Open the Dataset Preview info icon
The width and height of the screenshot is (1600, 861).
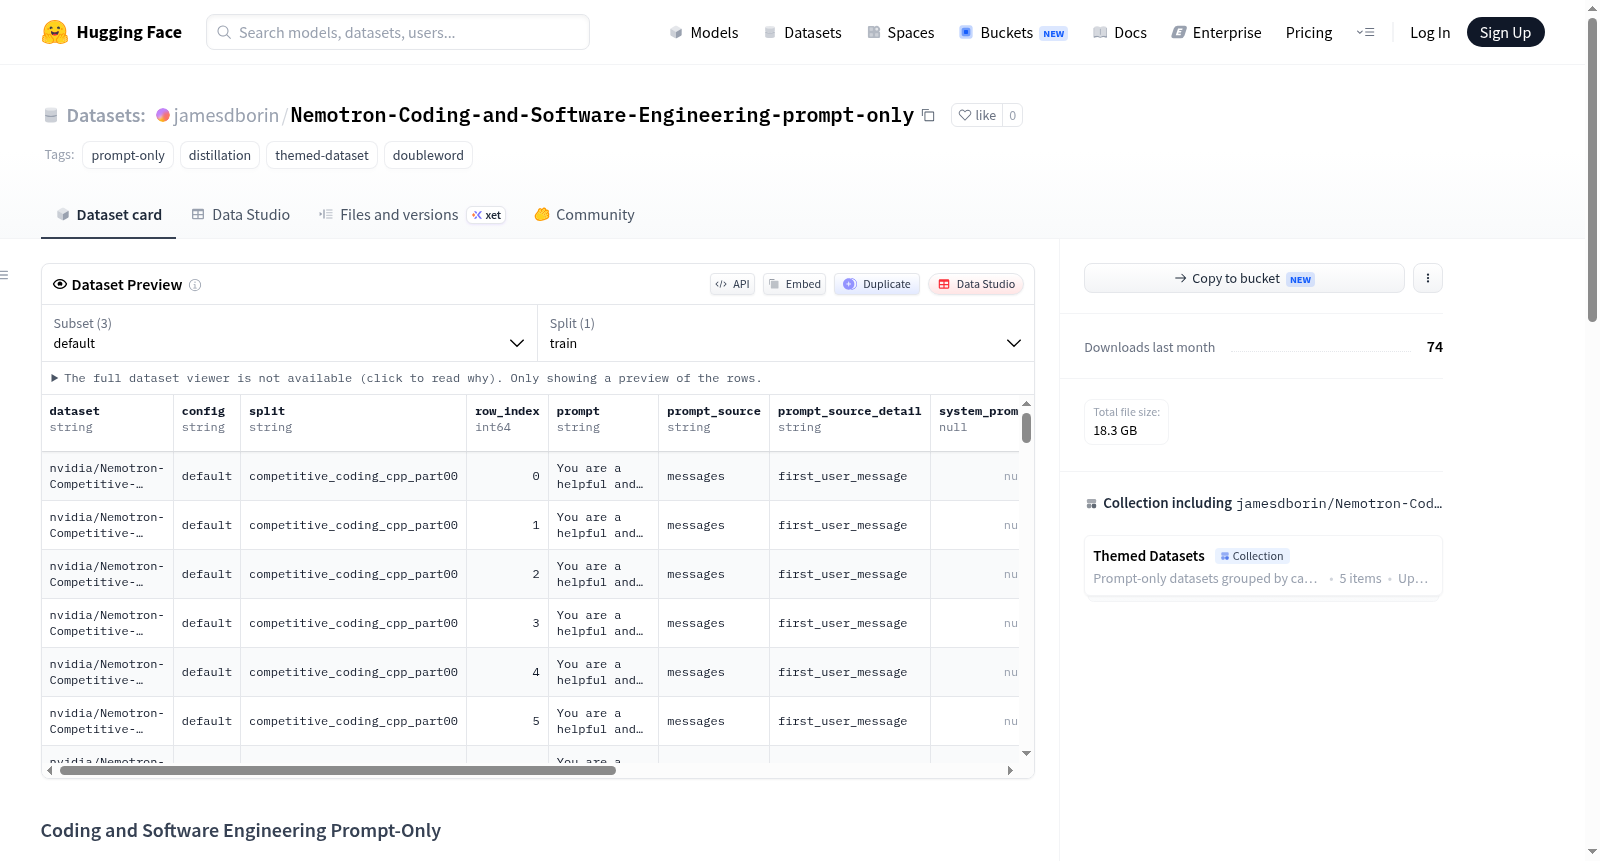coord(195,285)
